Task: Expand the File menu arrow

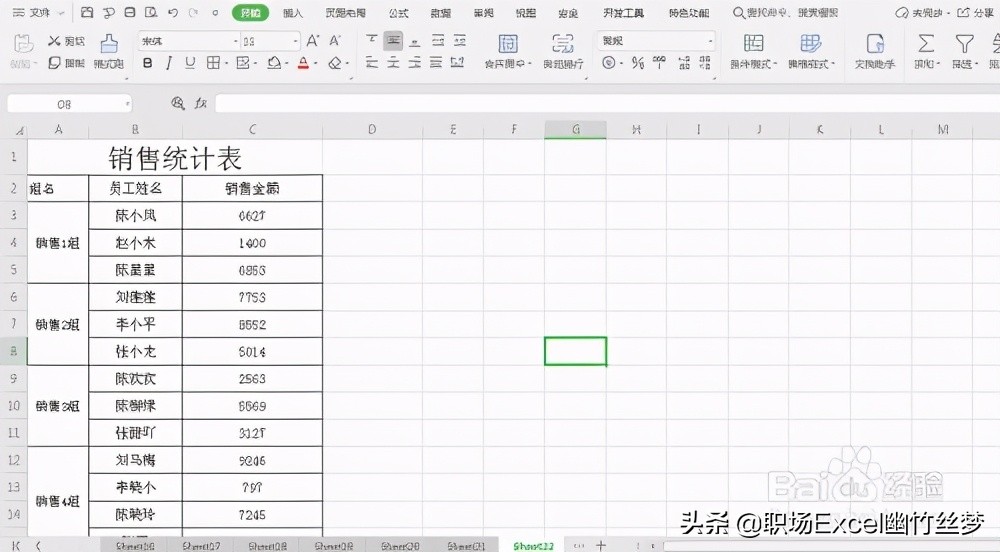Action: (x=61, y=13)
